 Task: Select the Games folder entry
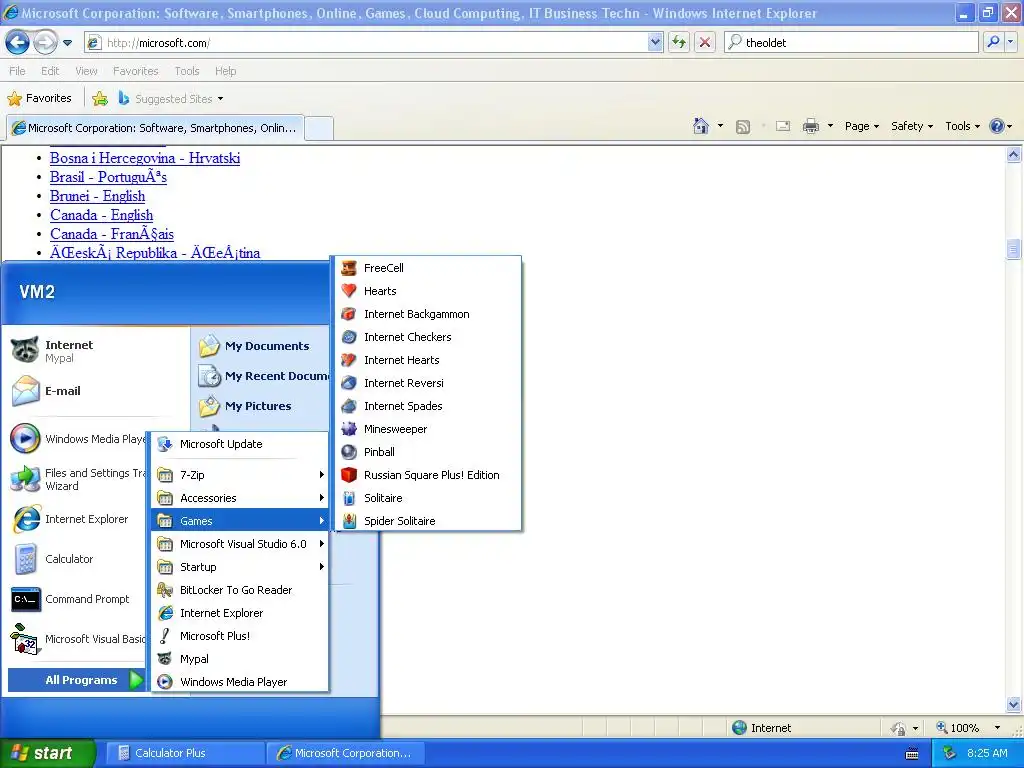click(240, 520)
